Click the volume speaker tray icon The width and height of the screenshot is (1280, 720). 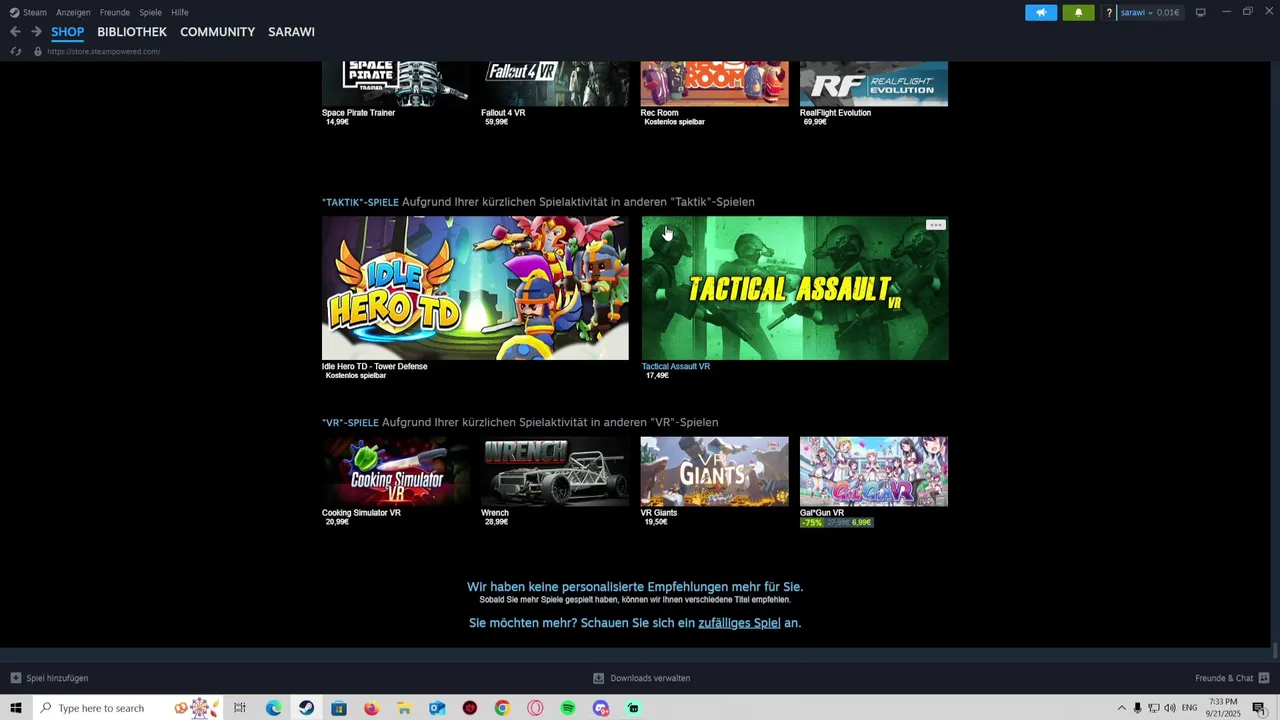coord(1170,708)
